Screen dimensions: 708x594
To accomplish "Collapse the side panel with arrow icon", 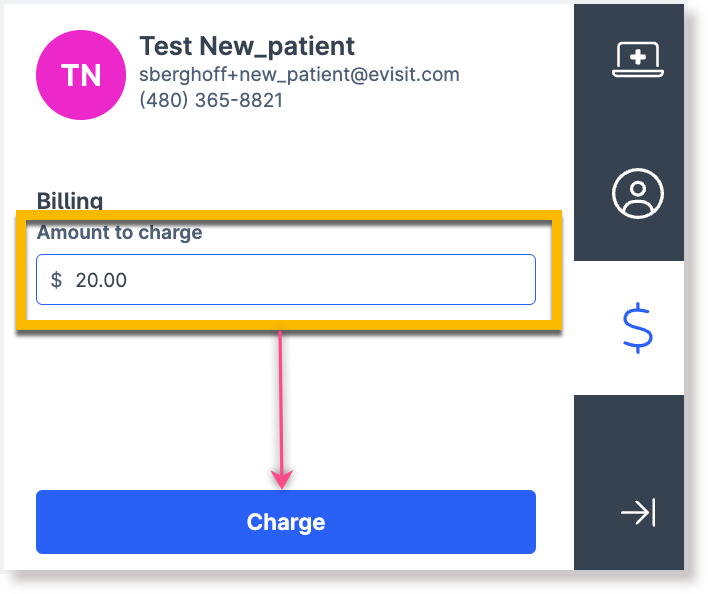I will [638, 512].
